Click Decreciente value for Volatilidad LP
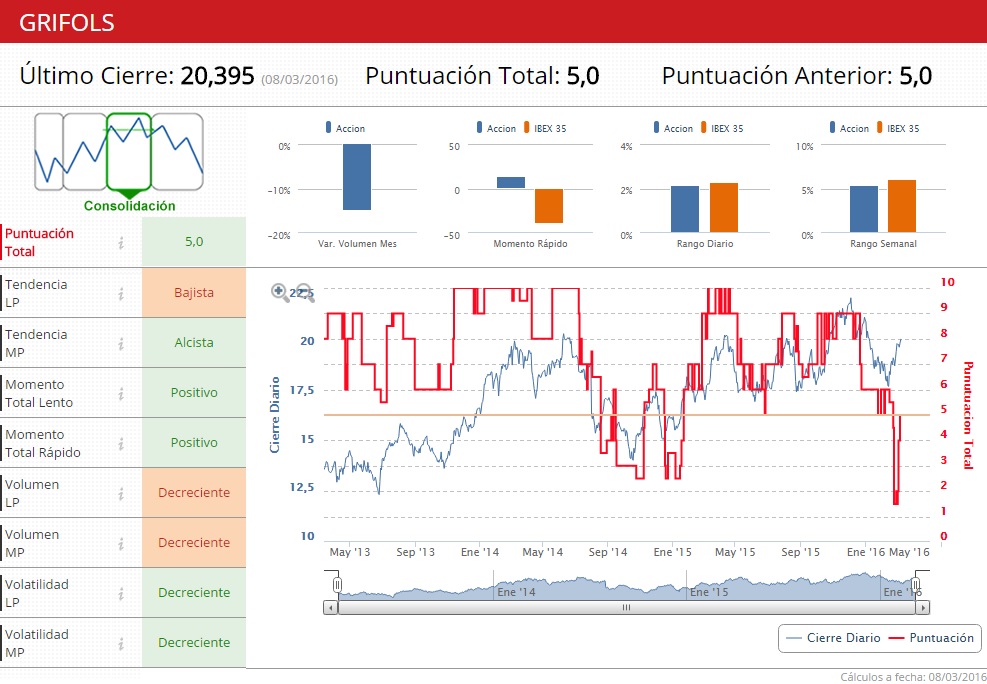This screenshot has width=987, height=684. (194, 593)
